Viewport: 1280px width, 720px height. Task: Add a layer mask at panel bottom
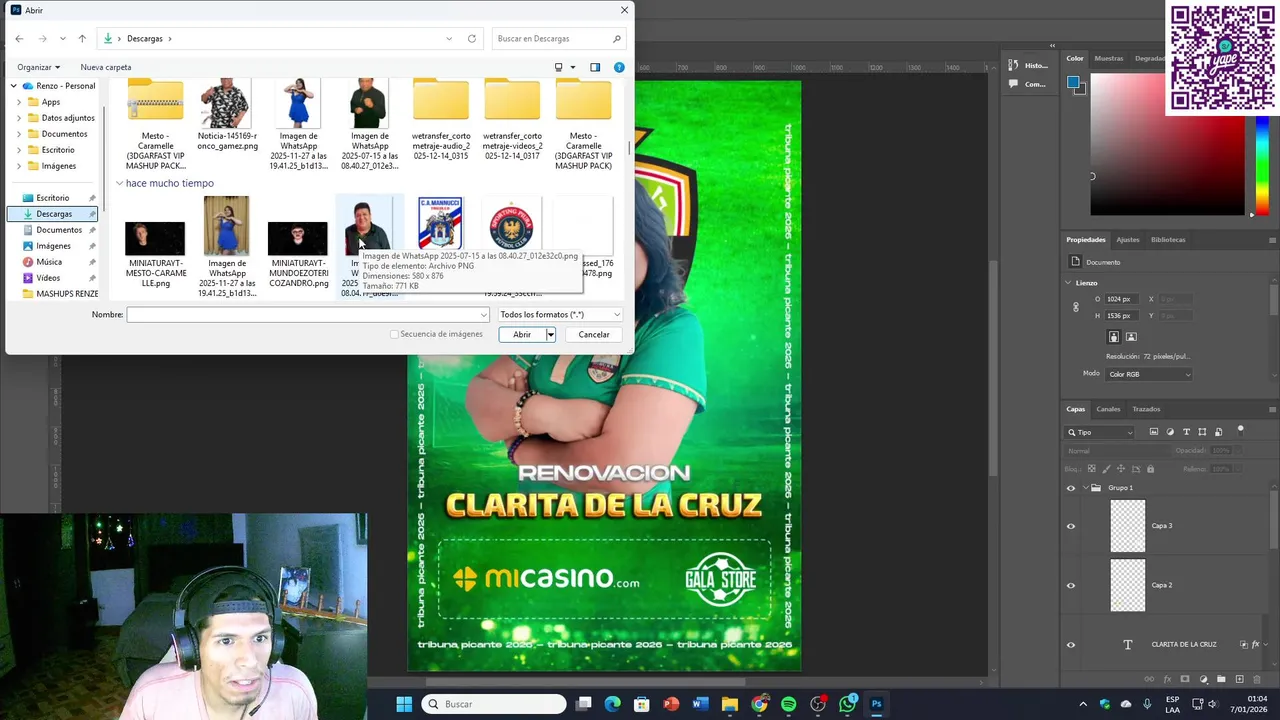1185,680
